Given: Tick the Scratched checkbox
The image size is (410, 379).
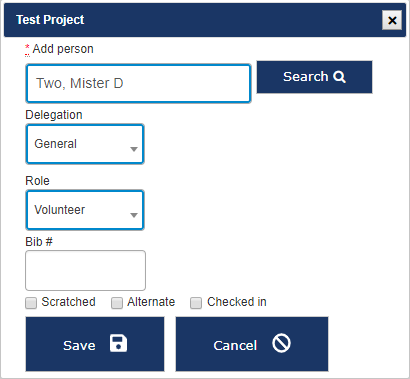Looking at the screenshot, I should point(31,303).
